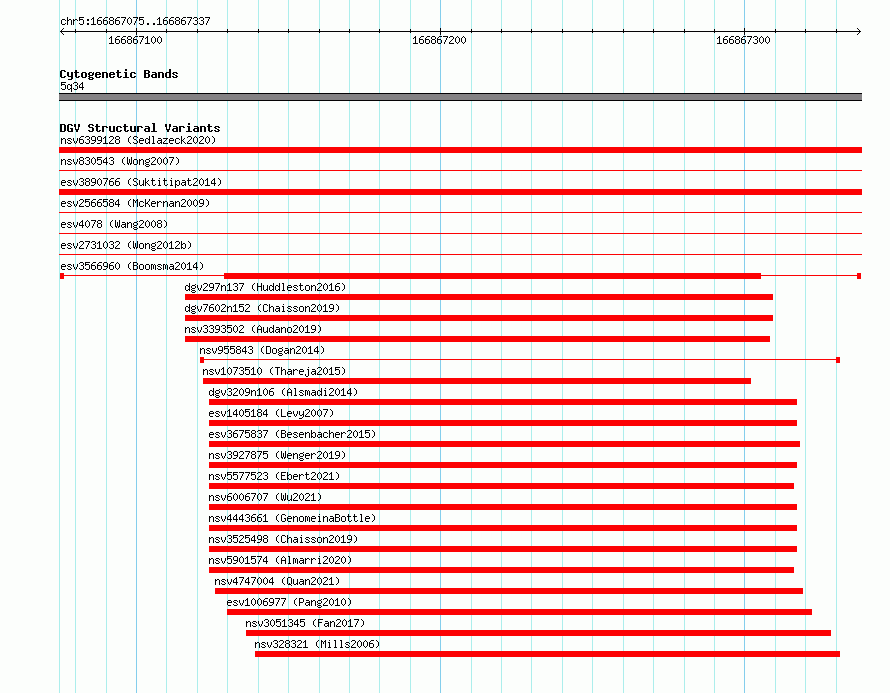Open the esv3890766 (Suktitipat2014) variant label
The height and width of the screenshot is (693, 890).
coord(141,182)
